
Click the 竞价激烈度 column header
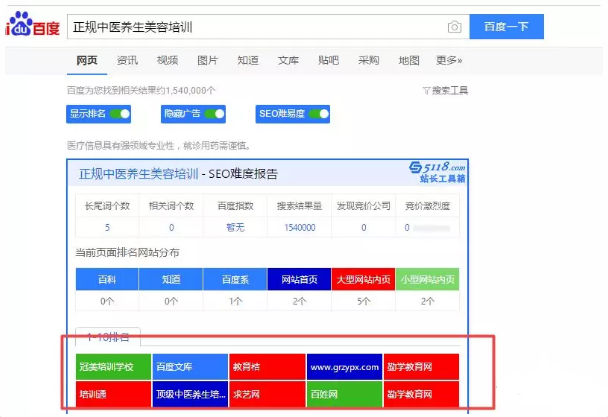[x=428, y=206]
